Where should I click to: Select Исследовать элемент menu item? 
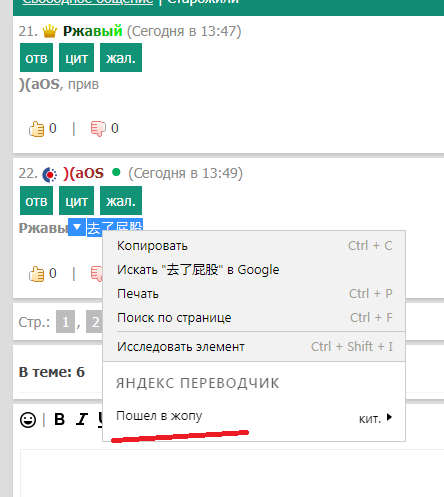(x=254, y=347)
